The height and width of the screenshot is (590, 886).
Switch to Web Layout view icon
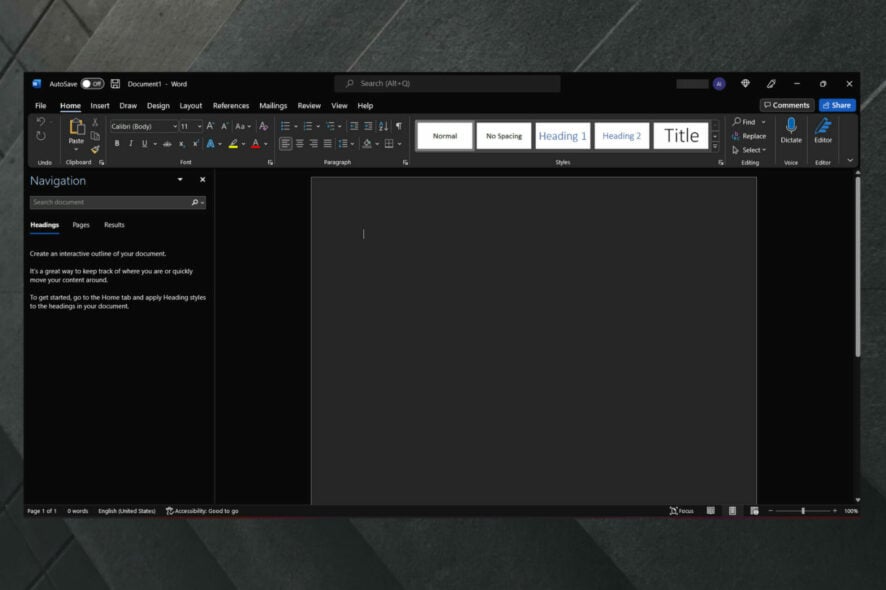[x=754, y=511]
